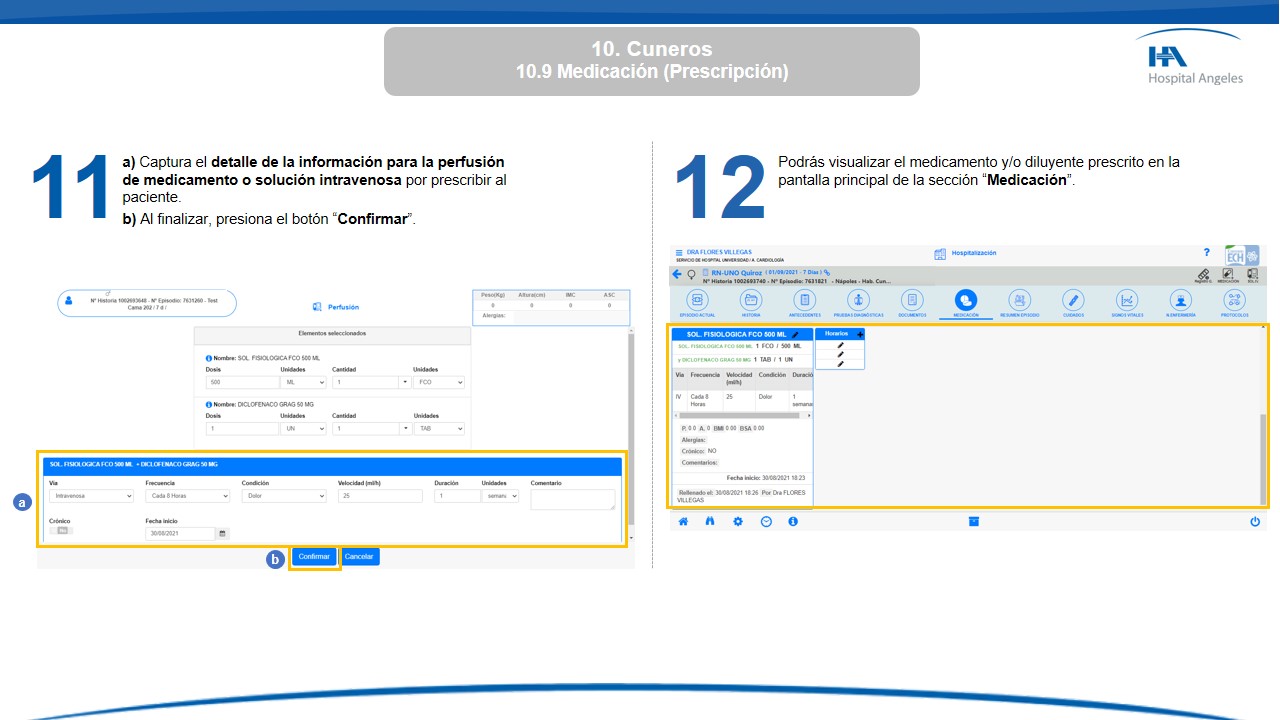Click the back arrow beside patient name
This screenshot has width=1280, height=720.
tap(677, 273)
